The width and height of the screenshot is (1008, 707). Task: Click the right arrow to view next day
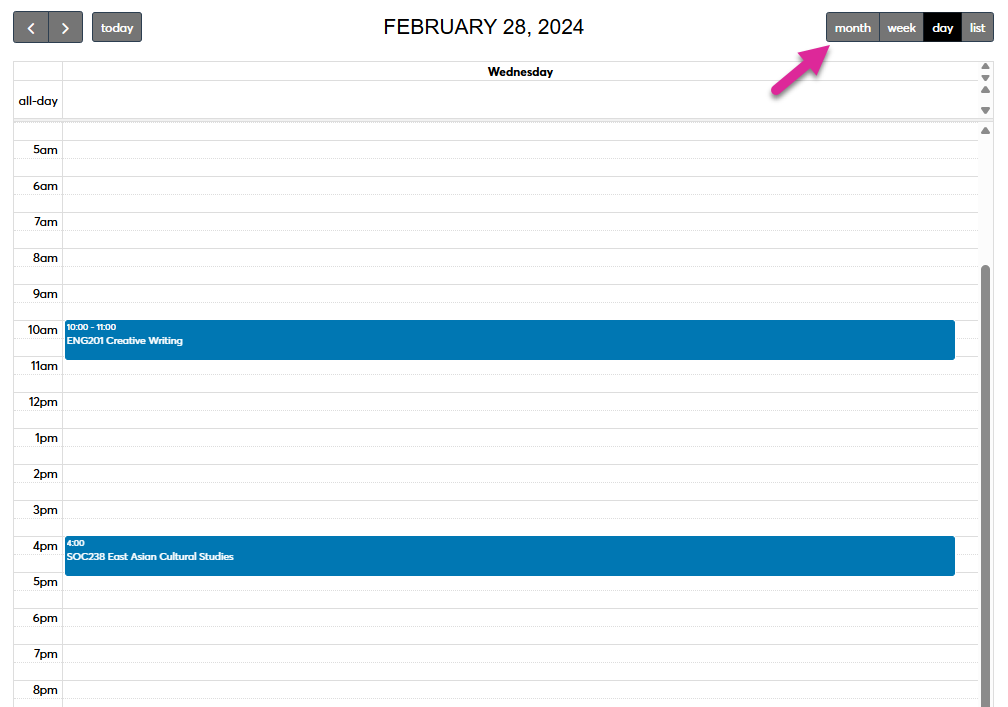(x=64, y=27)
